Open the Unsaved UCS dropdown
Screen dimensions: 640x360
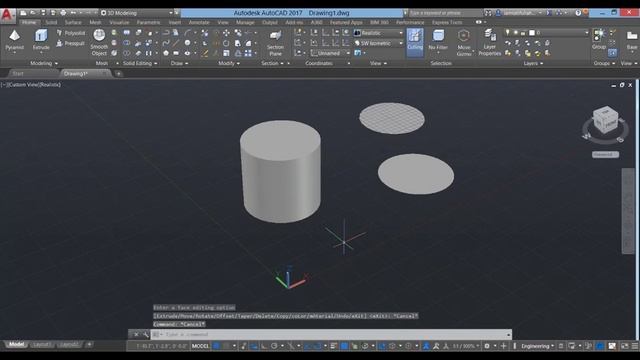330,53
